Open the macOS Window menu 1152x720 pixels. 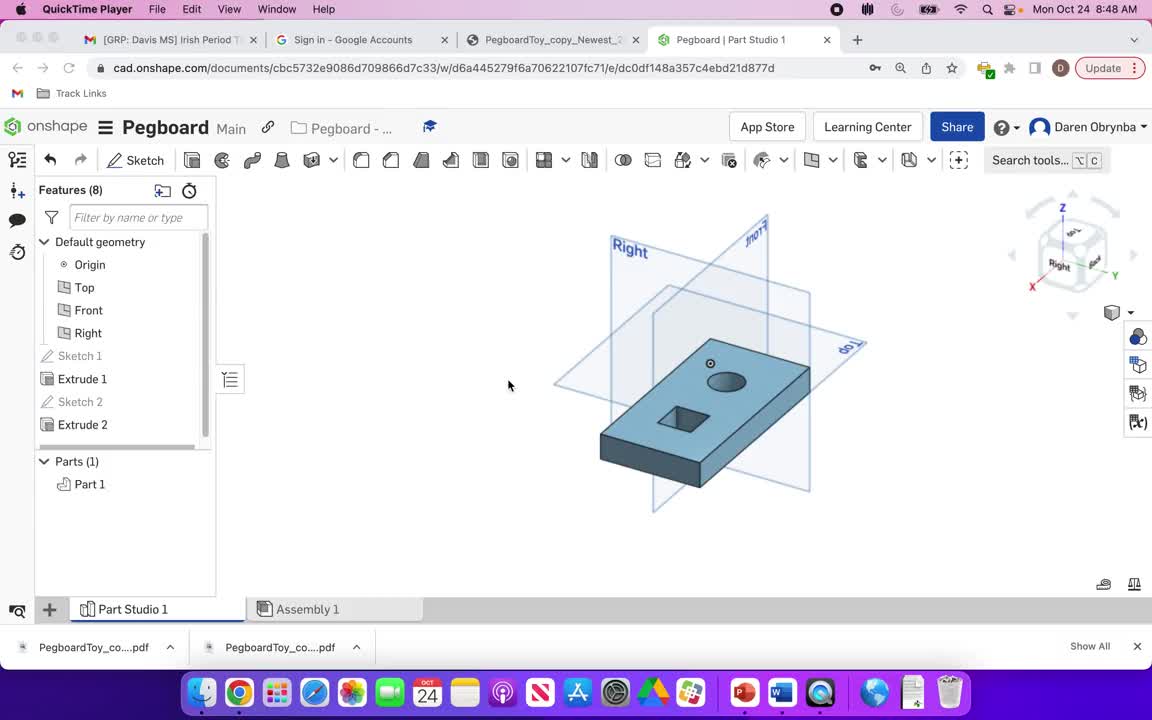pyautogui.click(x=276, y=10)
